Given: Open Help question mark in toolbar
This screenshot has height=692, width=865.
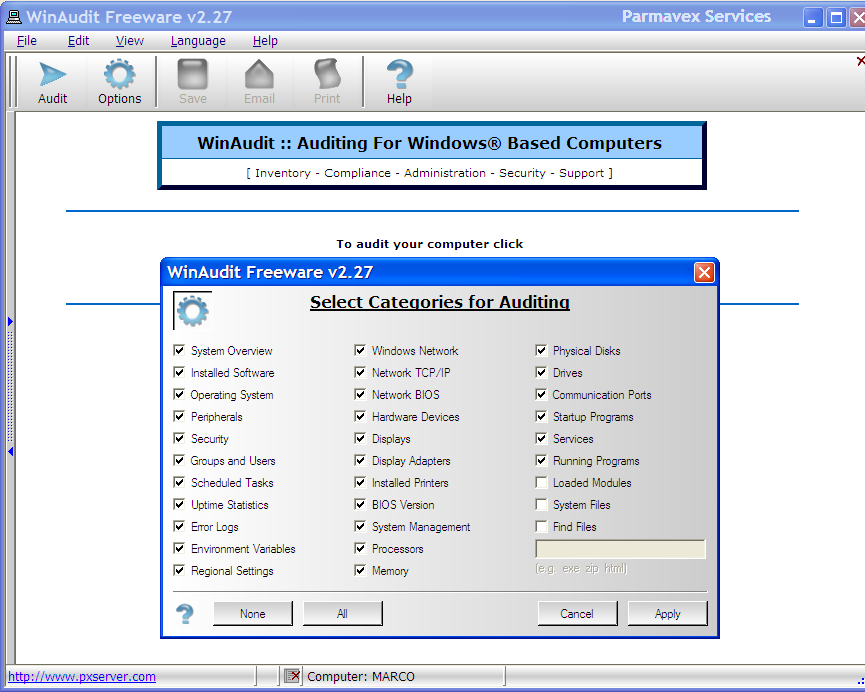Looking at the screenshot, I should 399,83.
